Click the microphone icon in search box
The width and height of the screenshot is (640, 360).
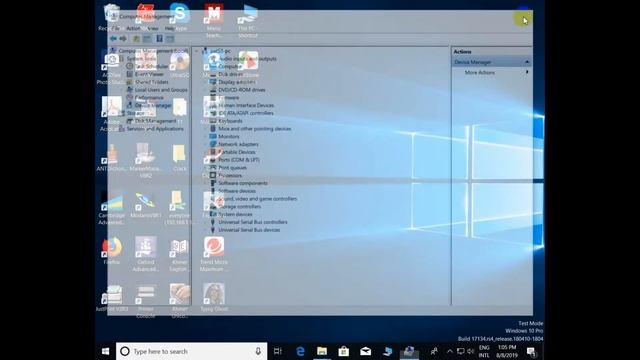[x=258, y=351]
